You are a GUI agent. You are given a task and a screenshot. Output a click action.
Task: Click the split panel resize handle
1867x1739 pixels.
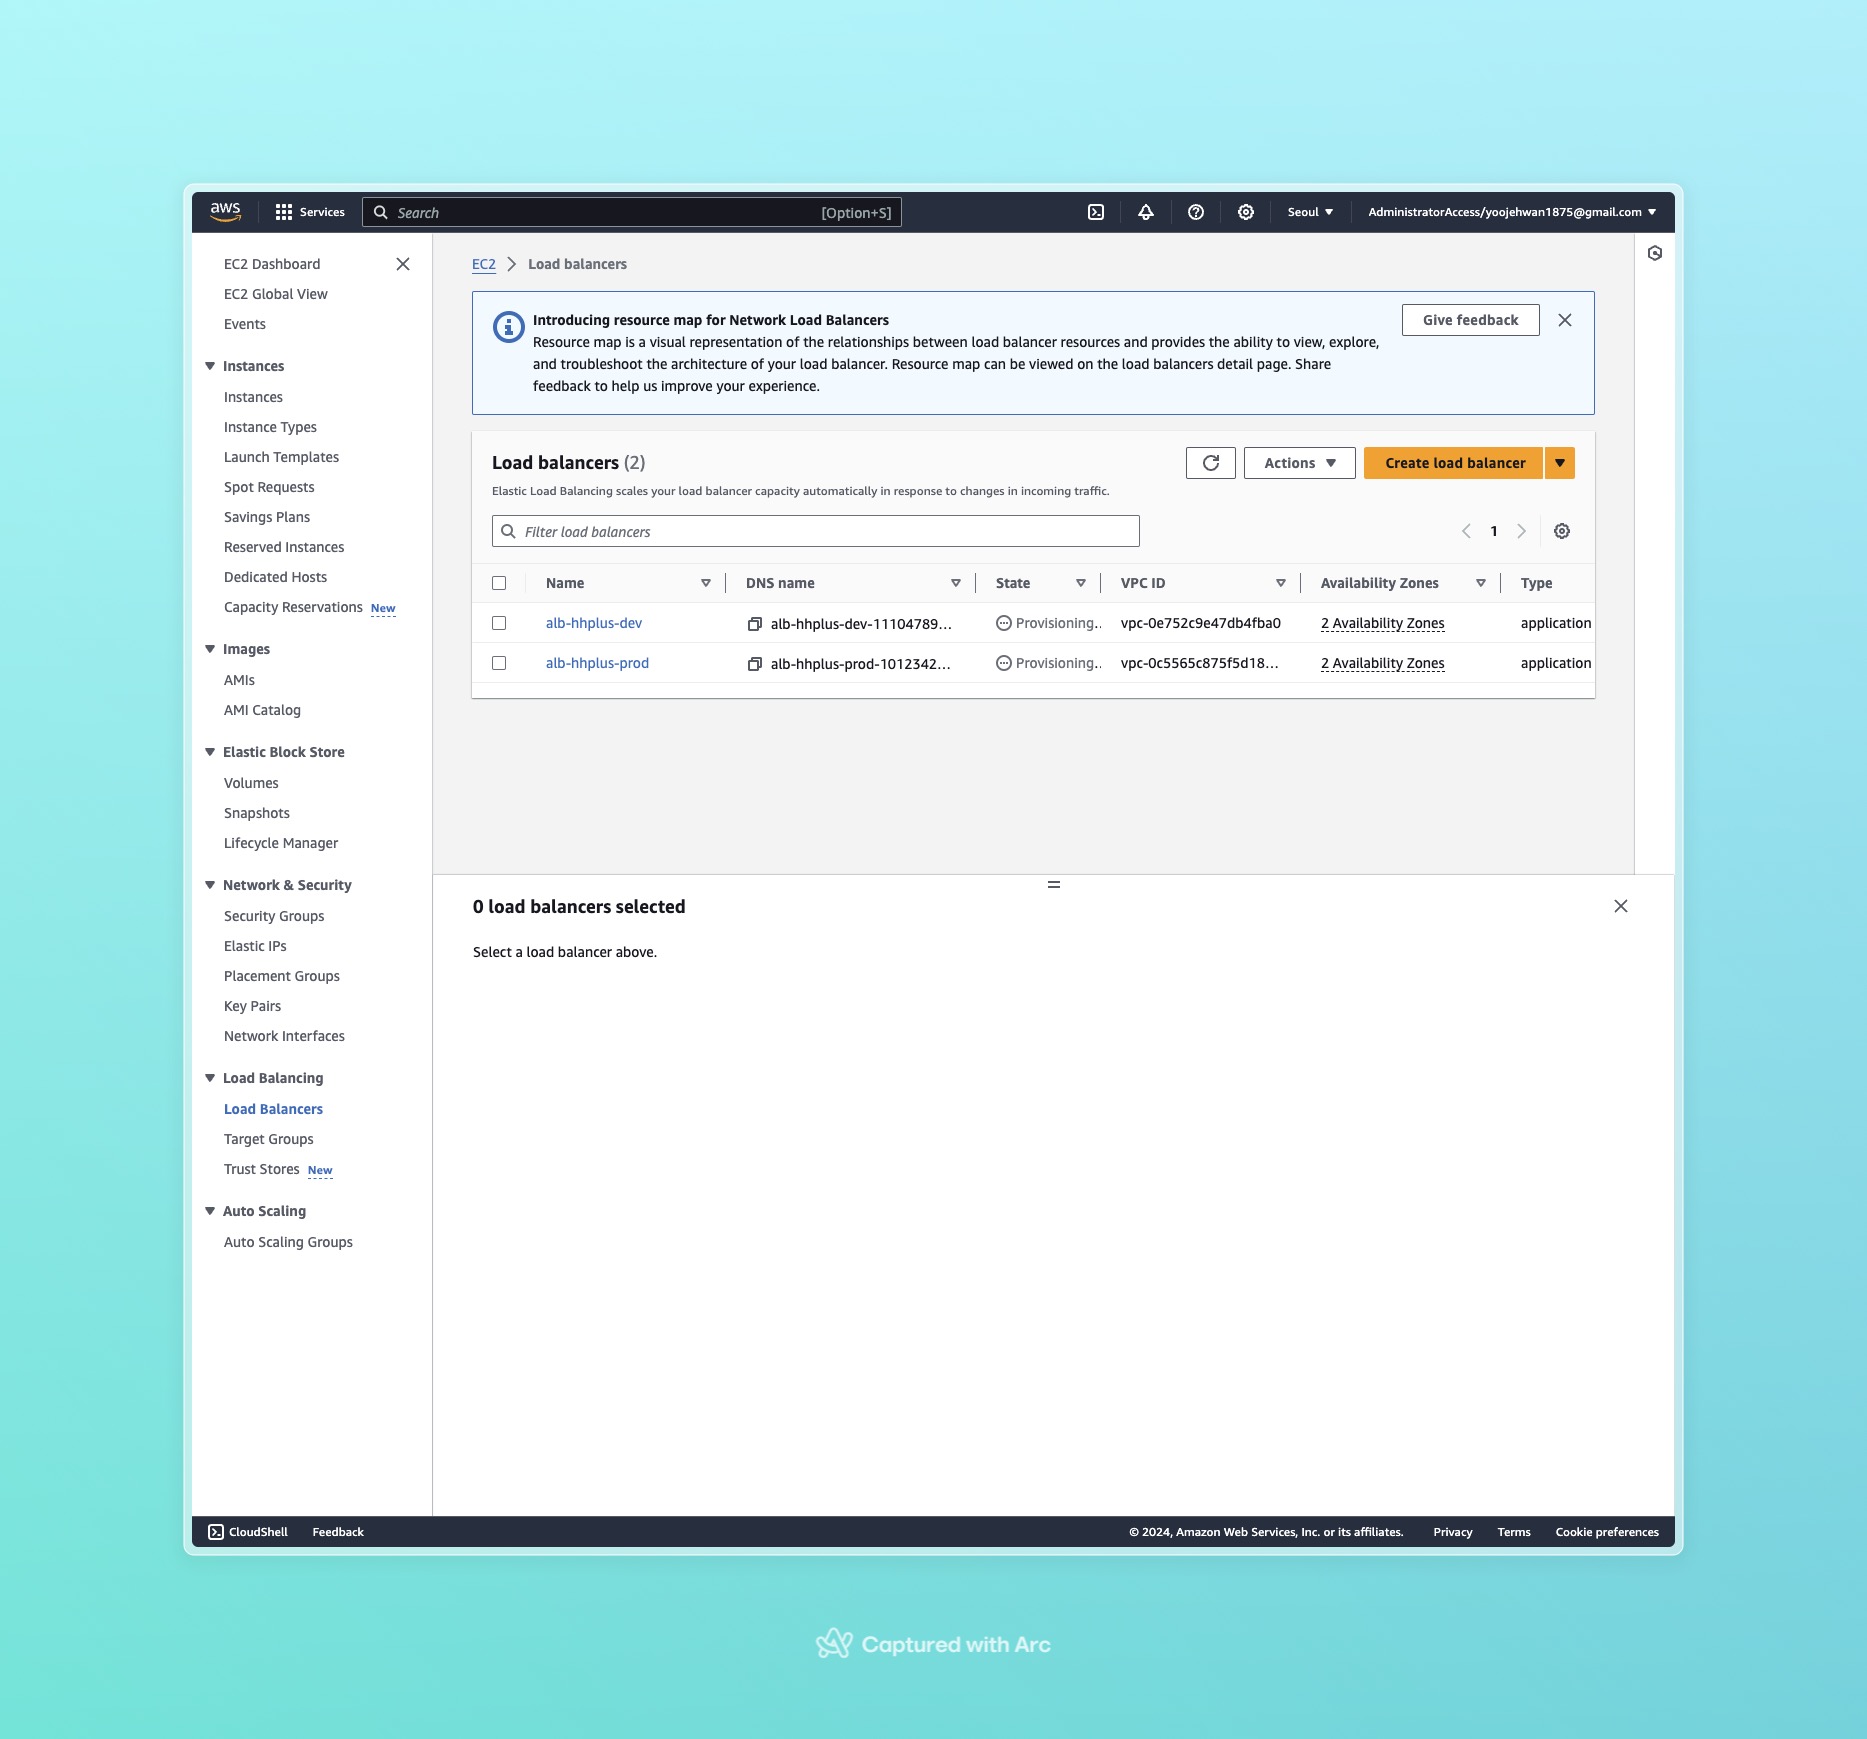tap(1054, 885)
